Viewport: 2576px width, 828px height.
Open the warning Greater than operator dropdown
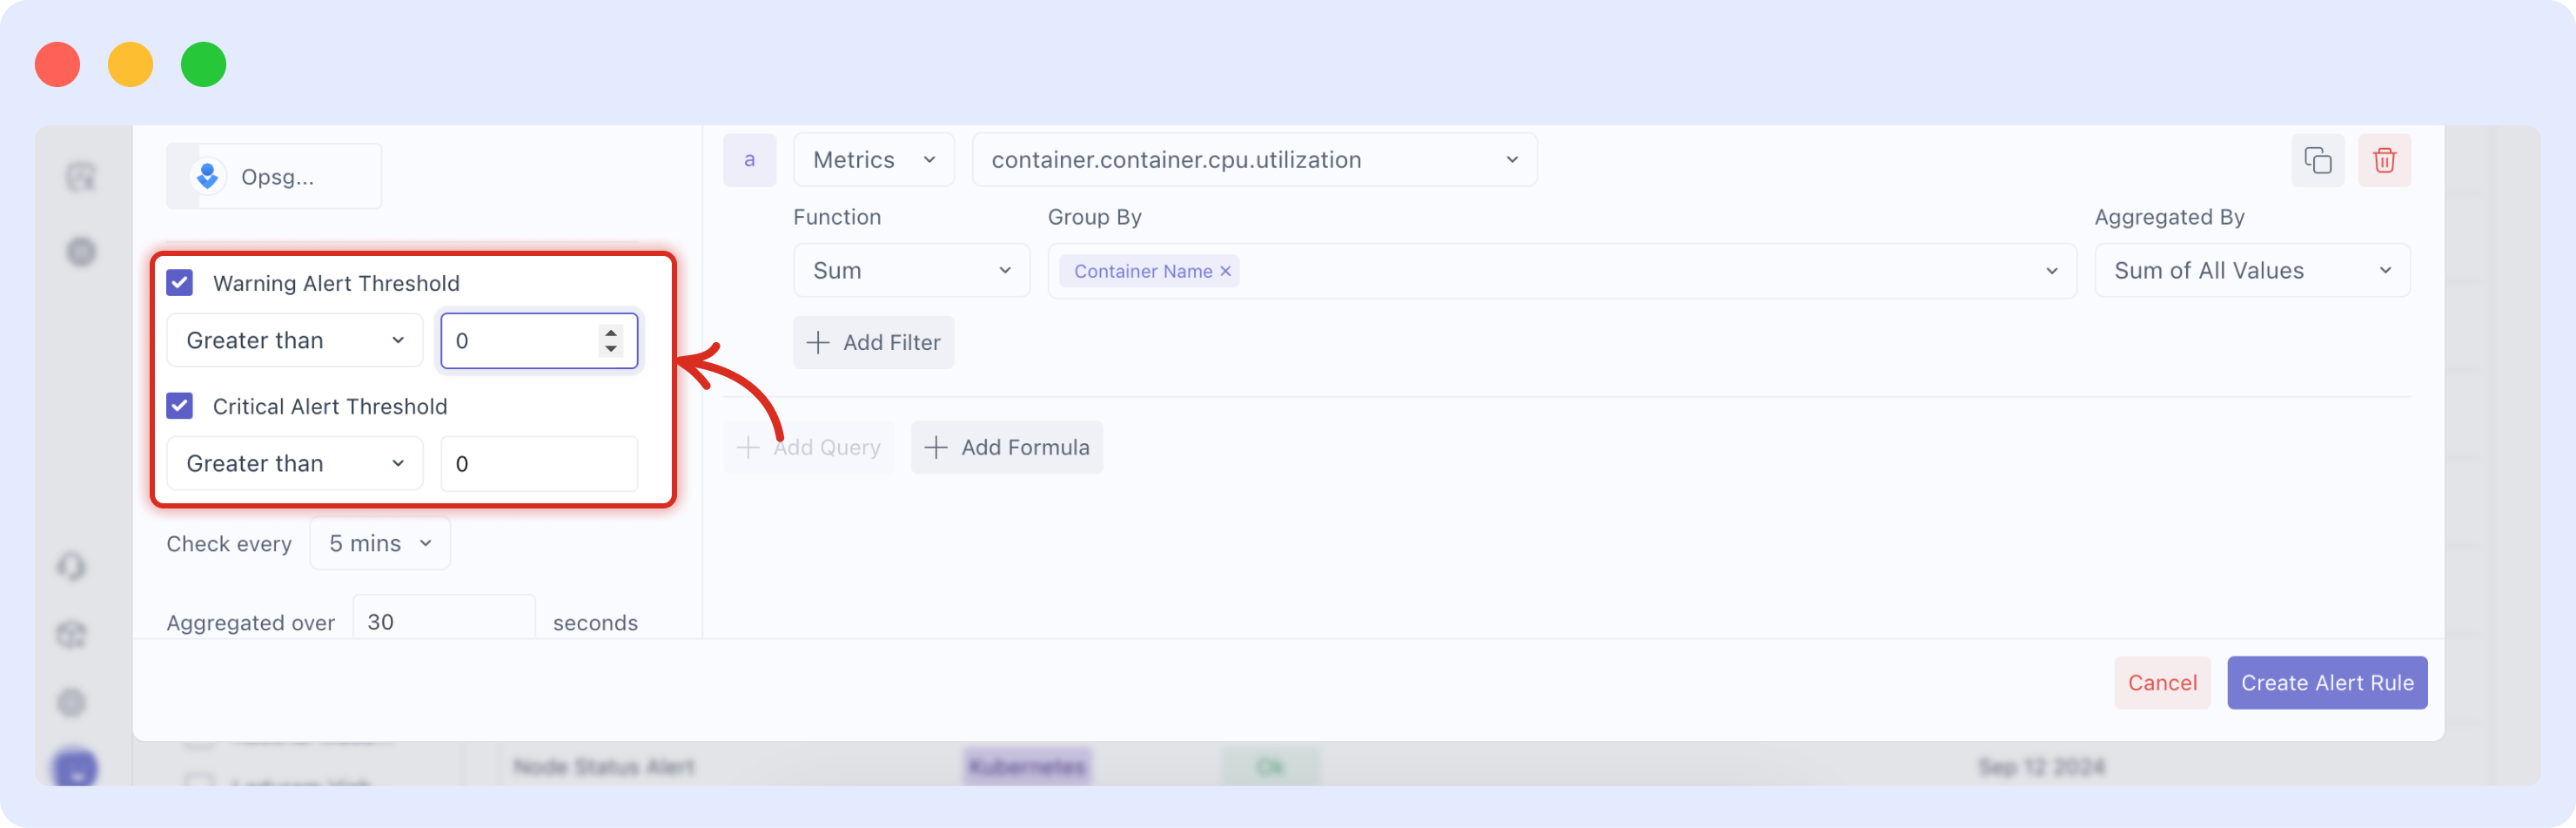[x=294, y=341]
